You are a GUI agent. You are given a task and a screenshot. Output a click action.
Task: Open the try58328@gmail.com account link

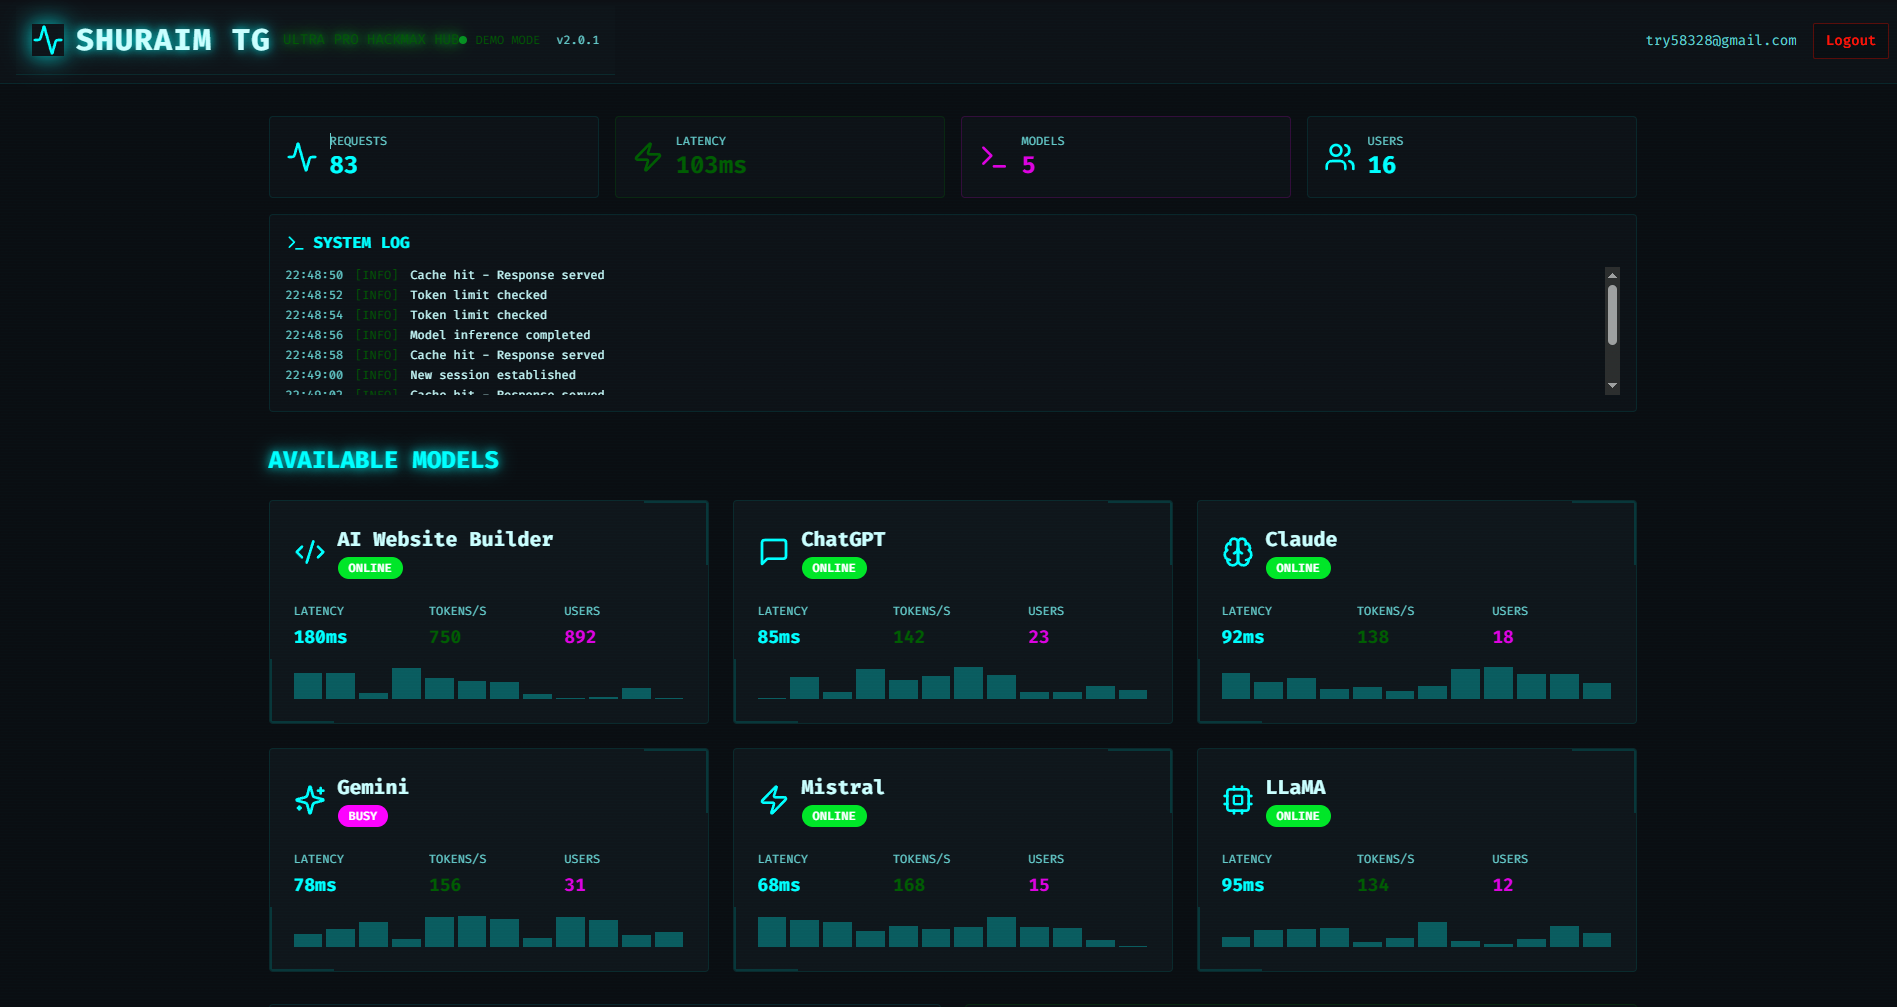tap(1722, 40)
